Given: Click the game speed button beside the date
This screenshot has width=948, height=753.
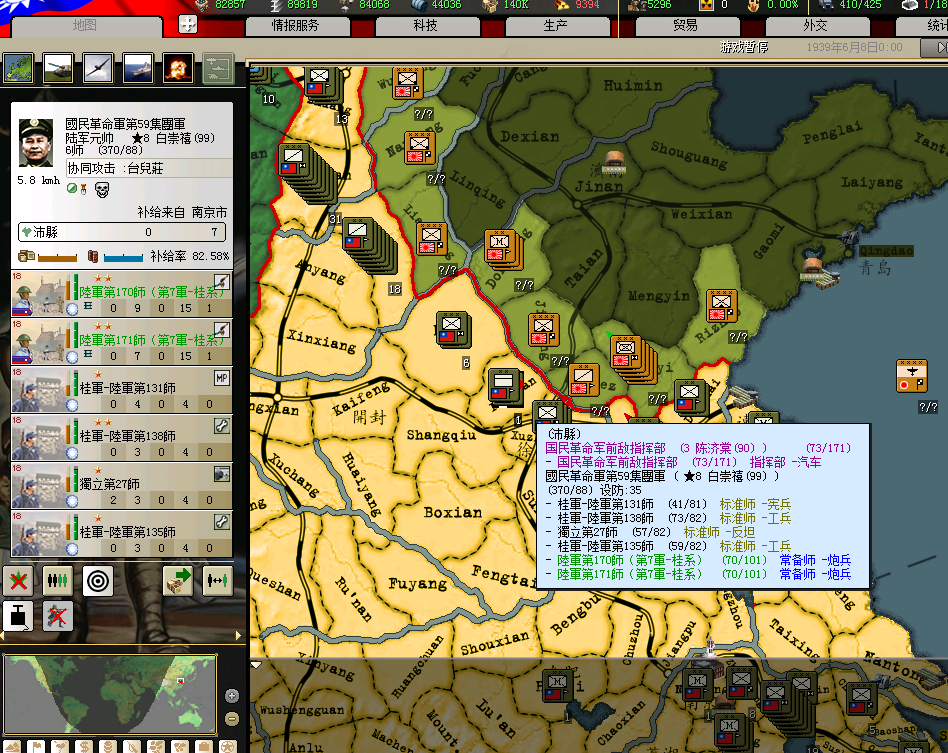Looking at the screenshot, I should point(934,47).
